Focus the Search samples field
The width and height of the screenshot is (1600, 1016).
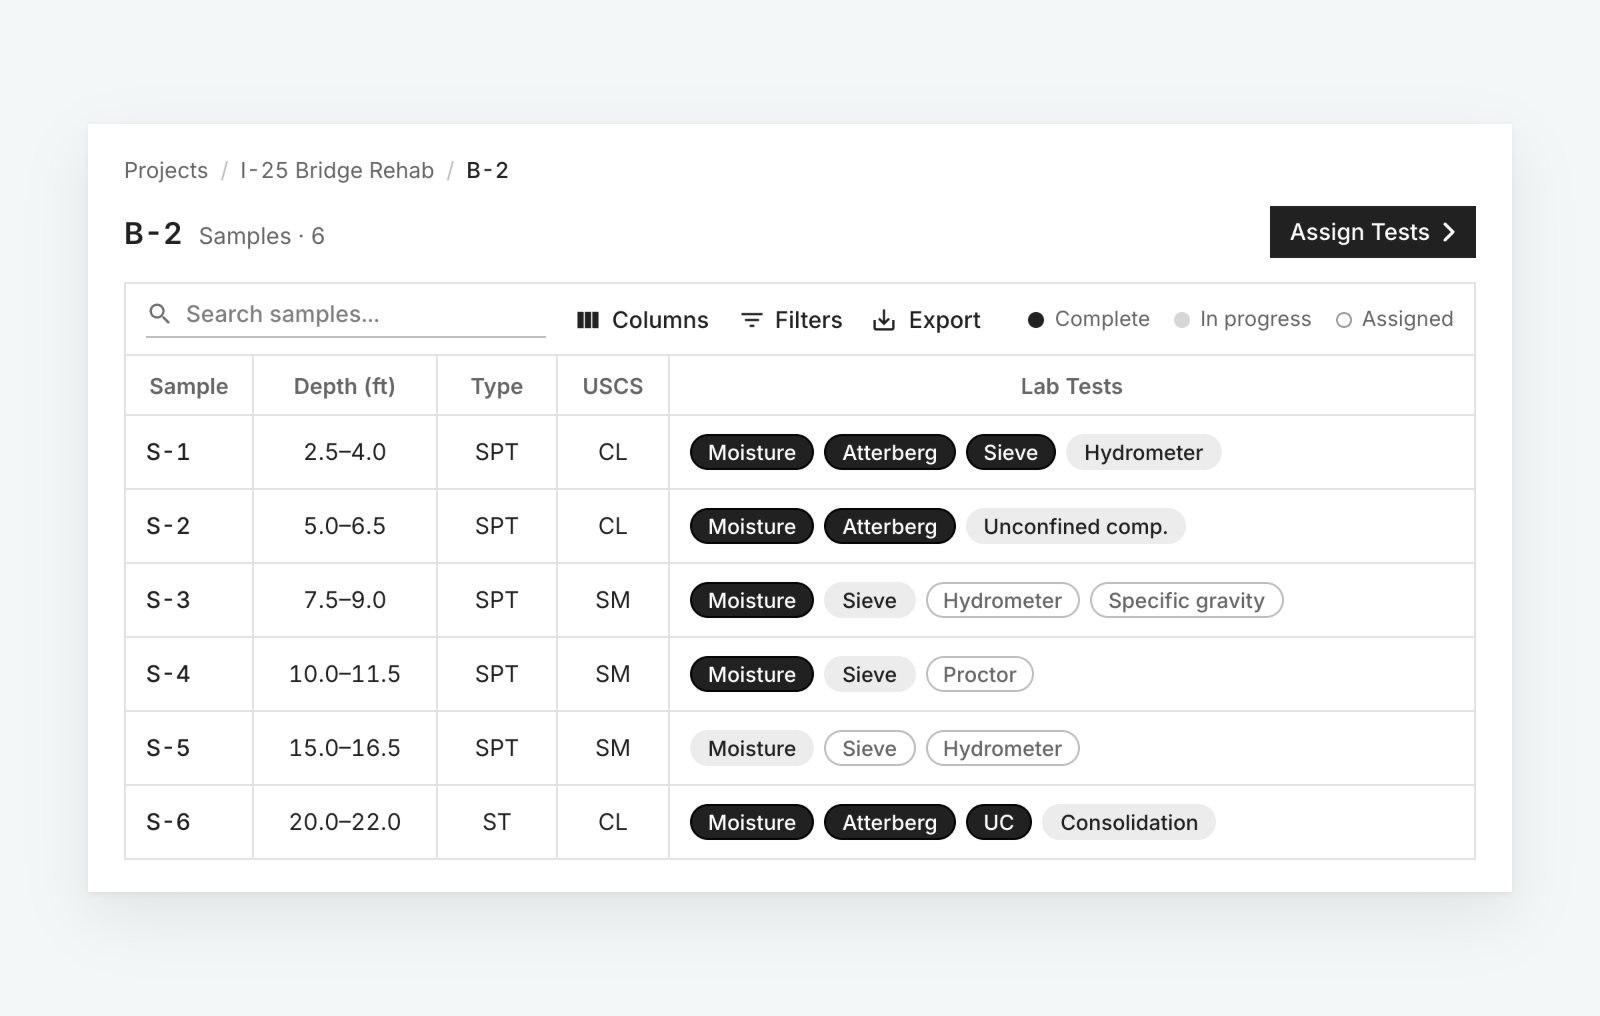[346, 314]
